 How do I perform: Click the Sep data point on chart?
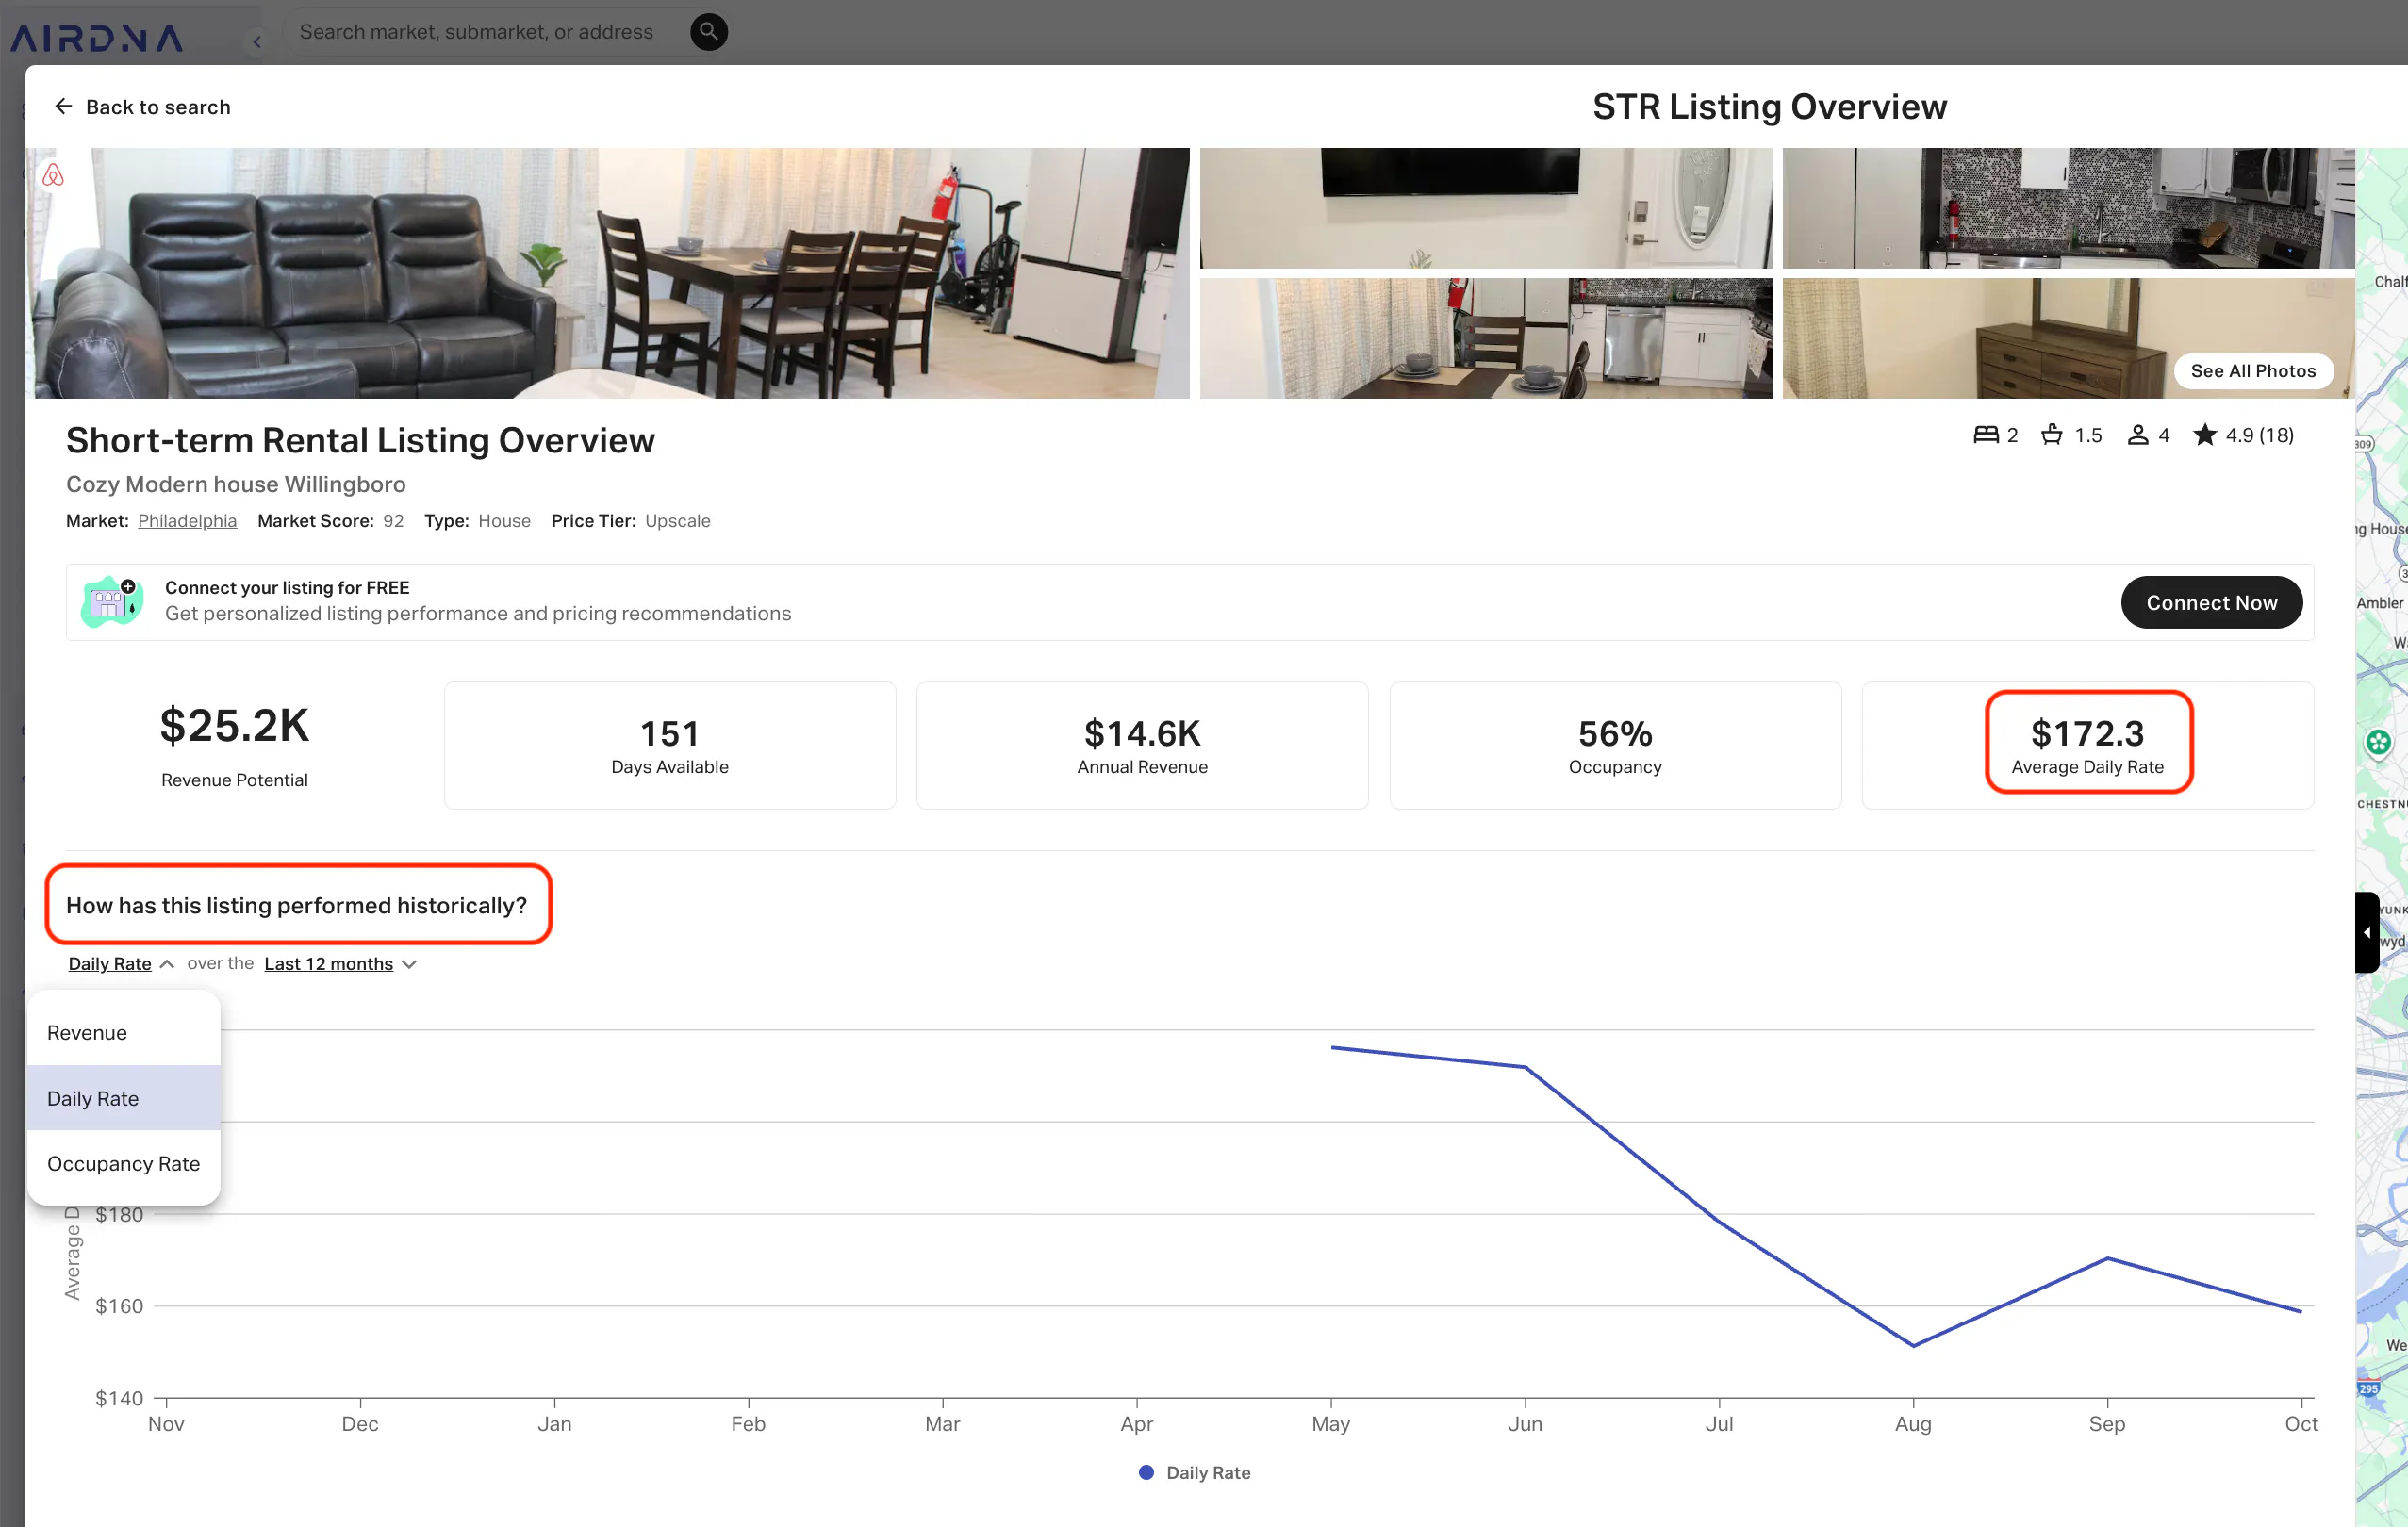[2107, 1258]
